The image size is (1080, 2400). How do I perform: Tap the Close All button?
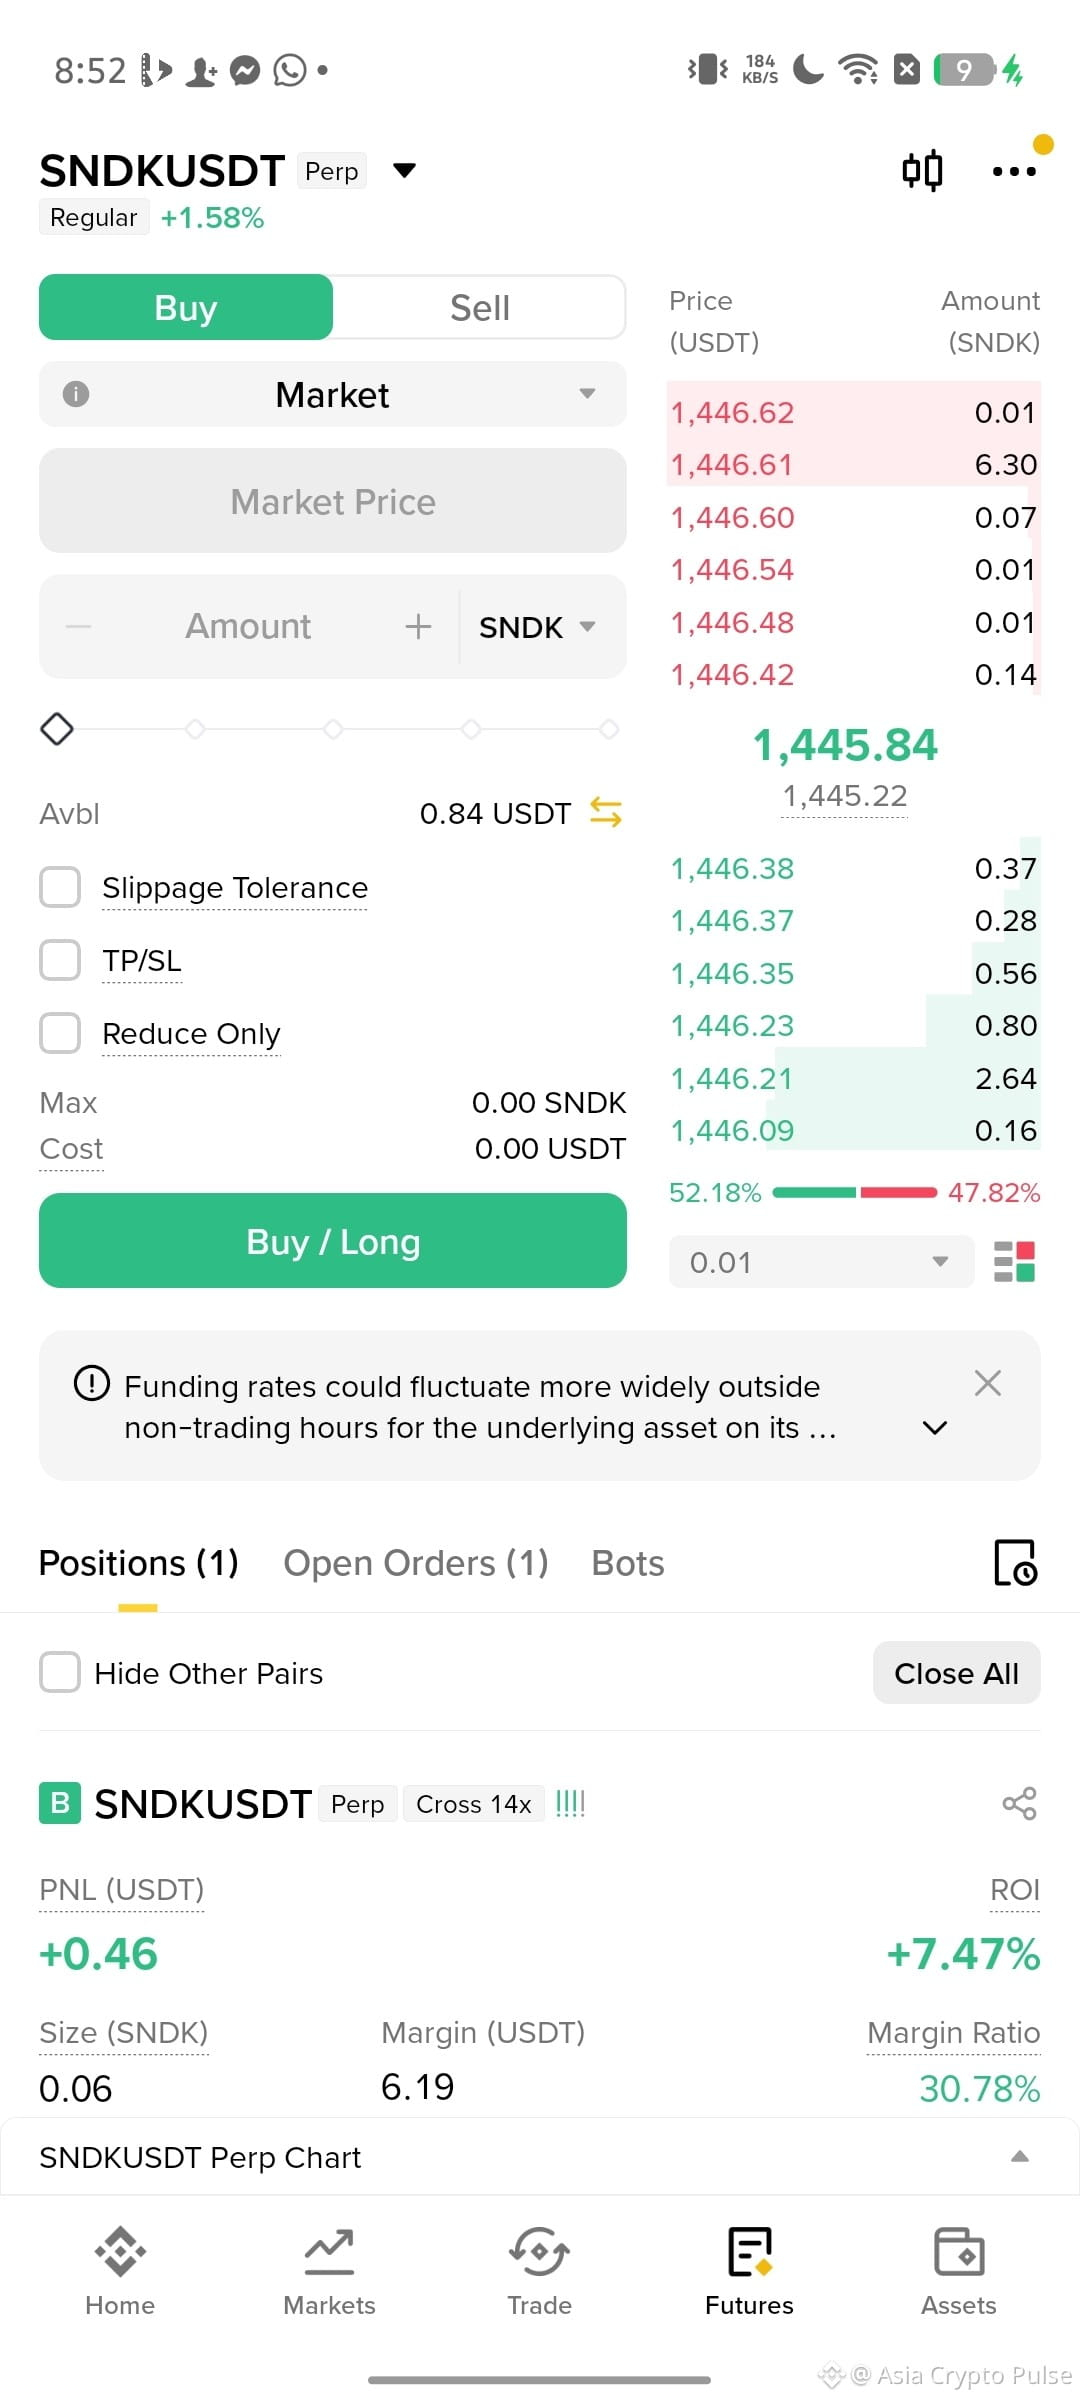(957, 1673)
